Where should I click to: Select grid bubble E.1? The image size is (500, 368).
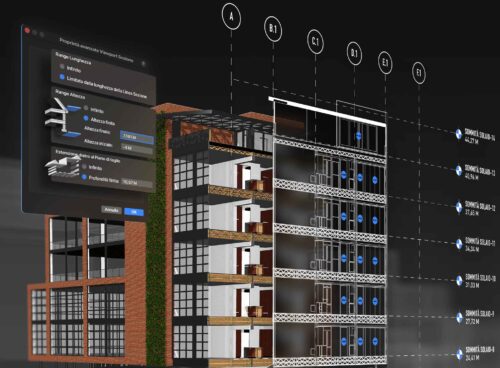[x=385, y=63]
